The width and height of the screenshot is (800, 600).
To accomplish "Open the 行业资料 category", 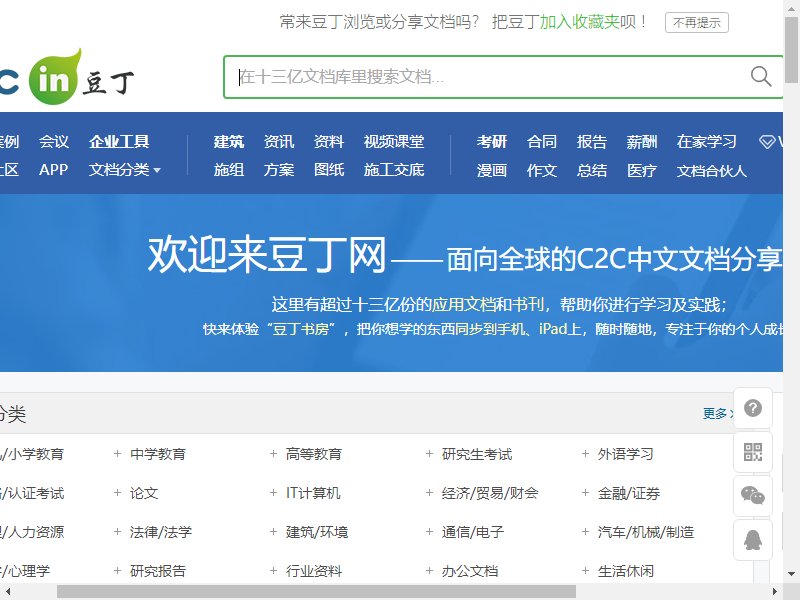I will 314,571.
